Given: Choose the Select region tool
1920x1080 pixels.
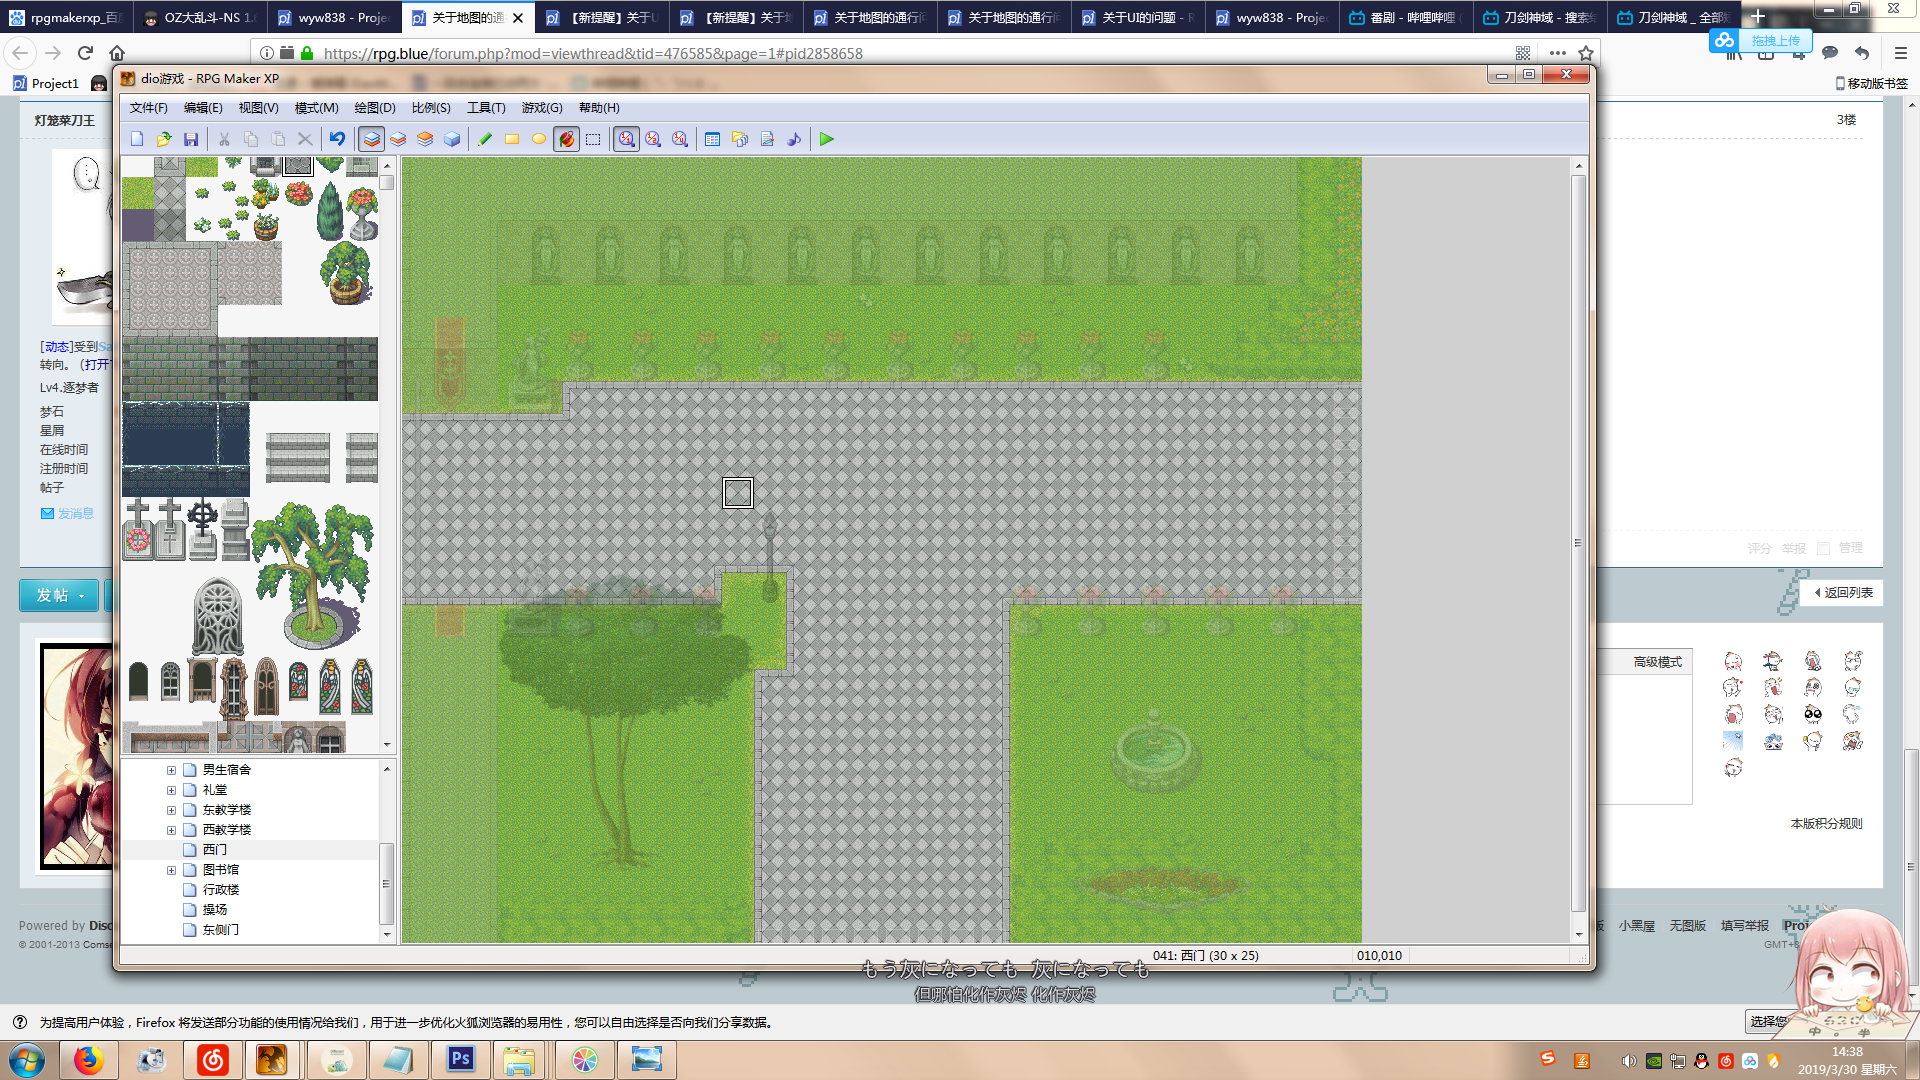Looking at the screenshot, I should (593, 139).
